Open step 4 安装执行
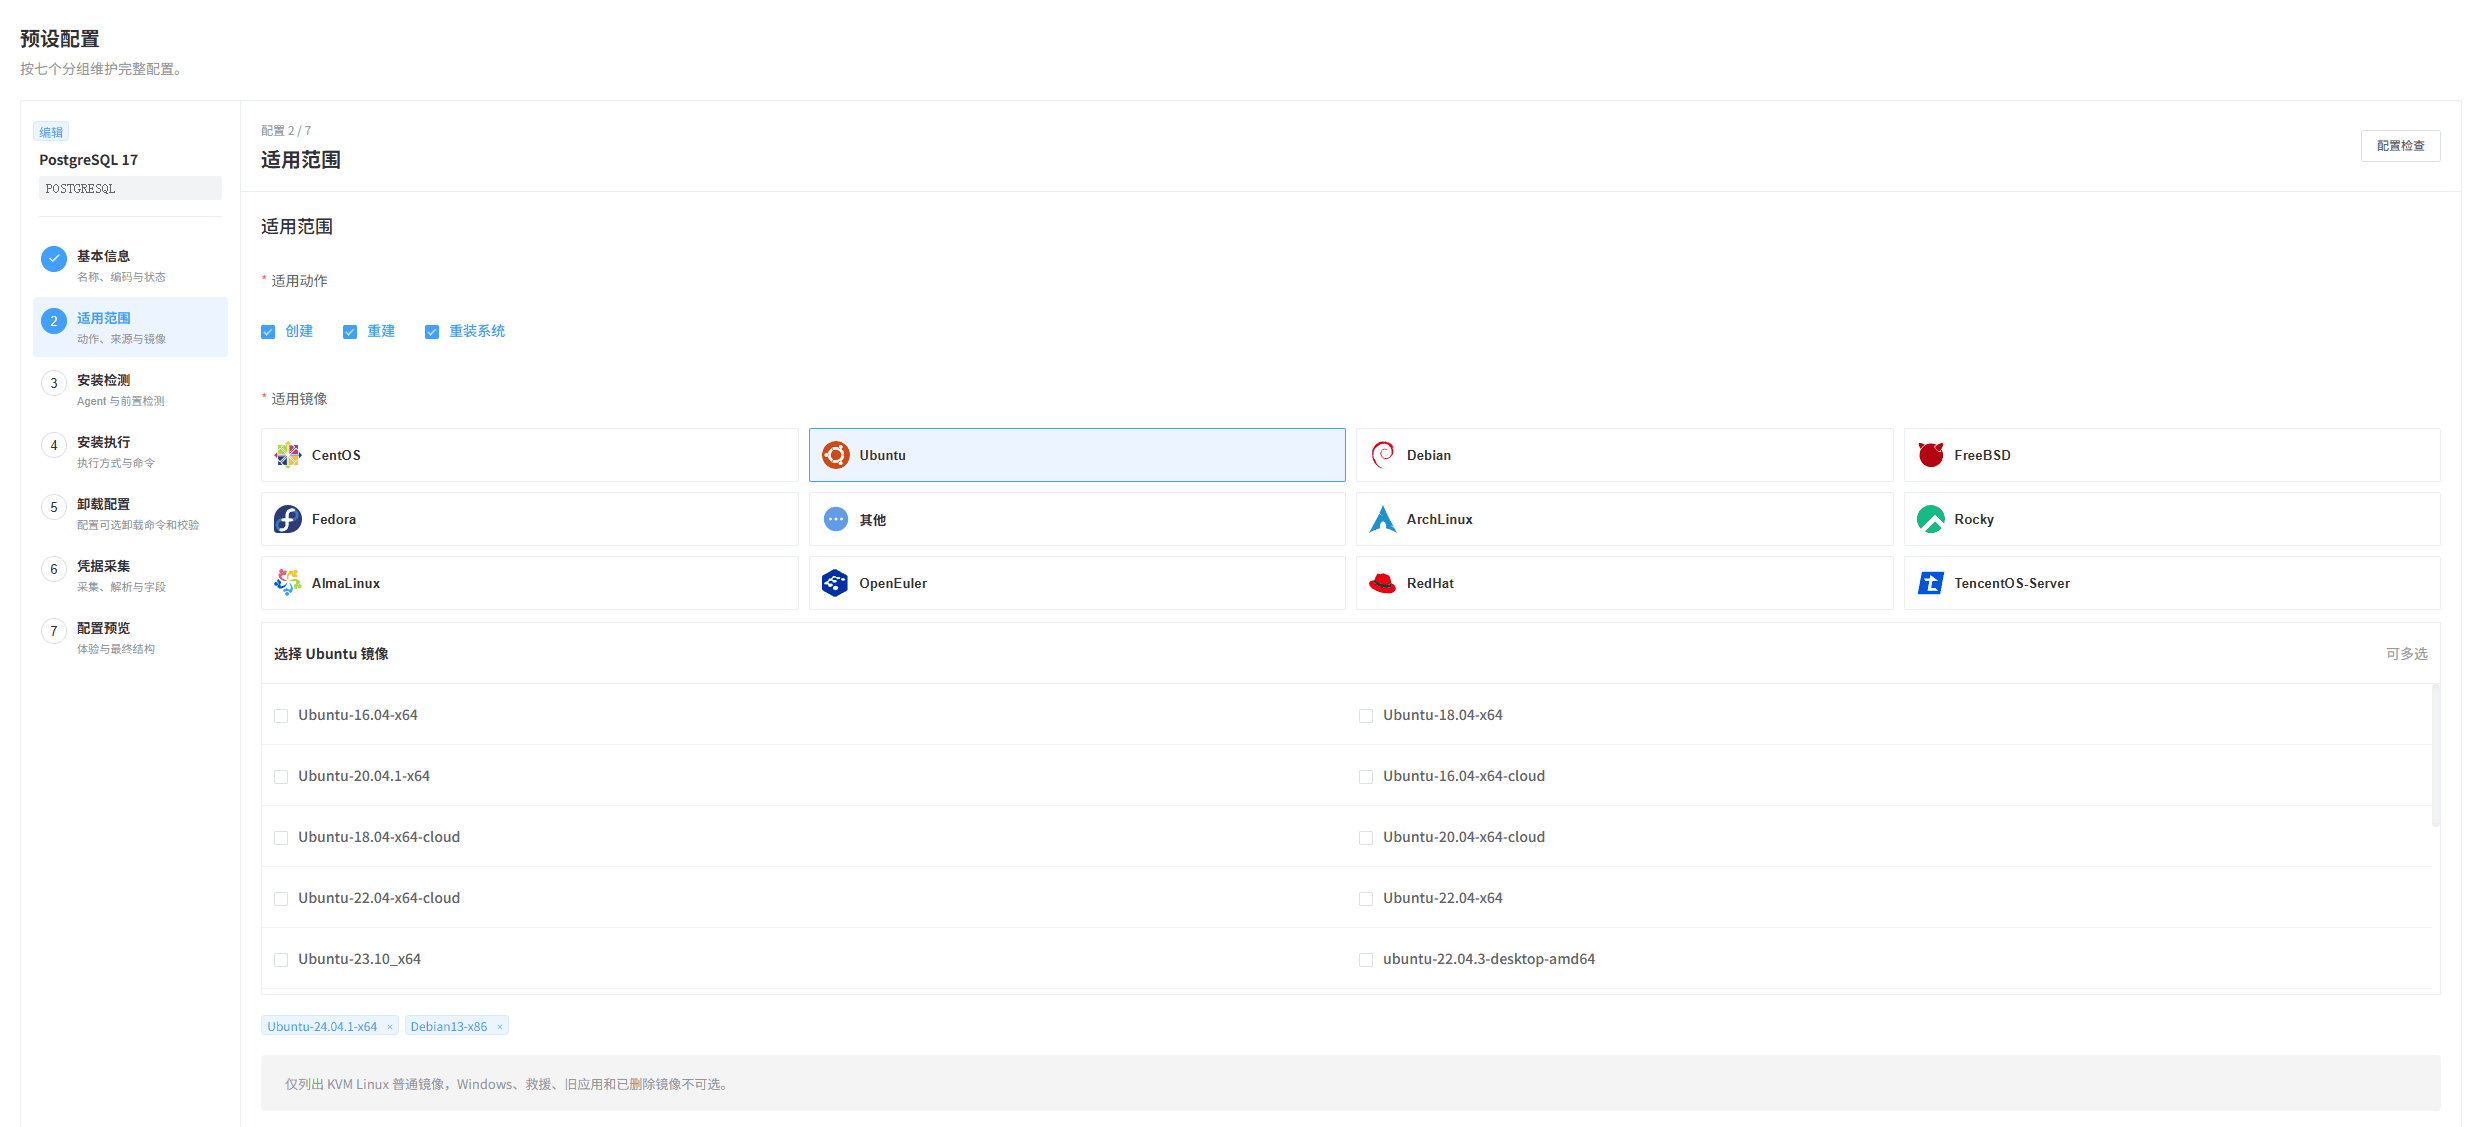Image resolution: width=2467 pixels, height=1127 pixels. coord(130,451)
